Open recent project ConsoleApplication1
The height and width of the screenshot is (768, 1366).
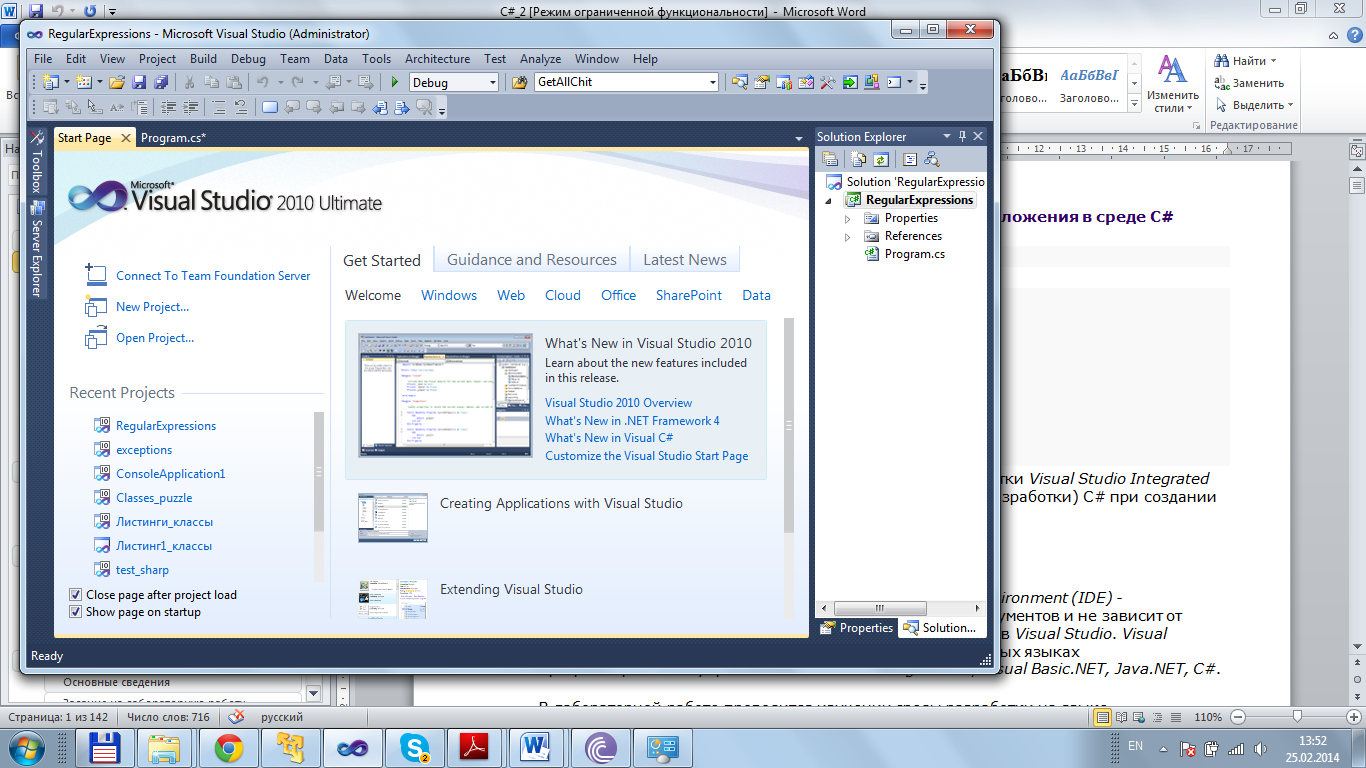click(170, 474)
